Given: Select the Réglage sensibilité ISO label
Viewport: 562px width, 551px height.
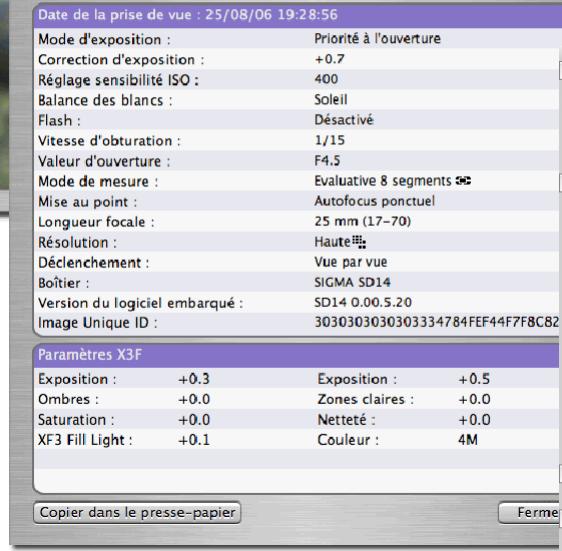Looking at the screenshot, I should point(118,80).
